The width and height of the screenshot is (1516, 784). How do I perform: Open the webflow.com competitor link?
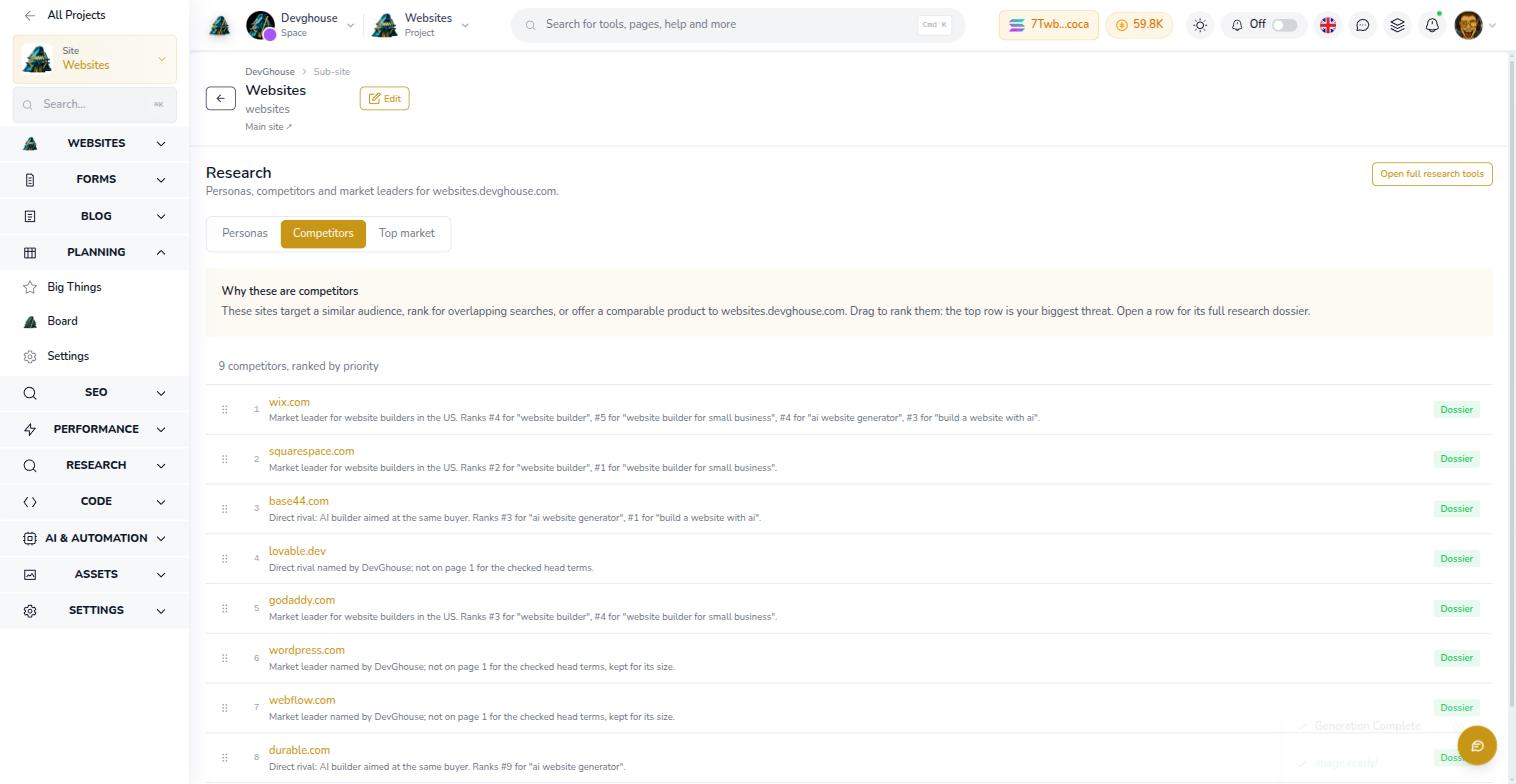coord(302,700)
